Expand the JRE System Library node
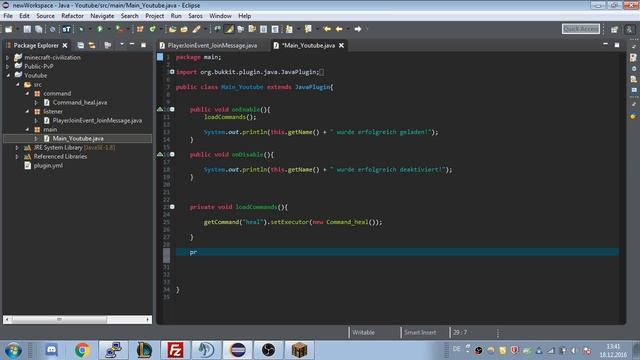 pos(17,147)
